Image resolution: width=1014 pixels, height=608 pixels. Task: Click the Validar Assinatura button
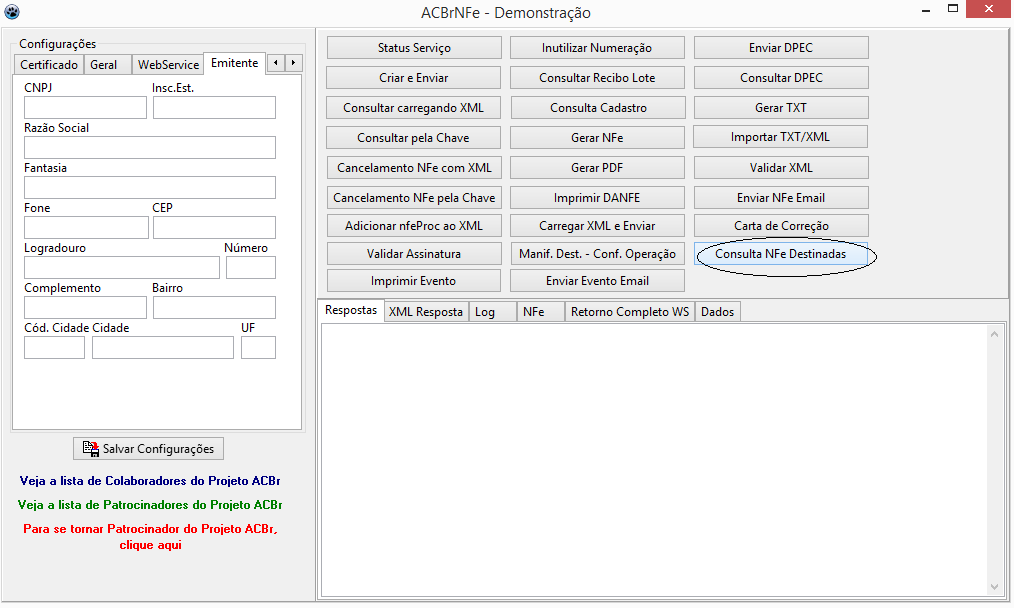(414, 254)
